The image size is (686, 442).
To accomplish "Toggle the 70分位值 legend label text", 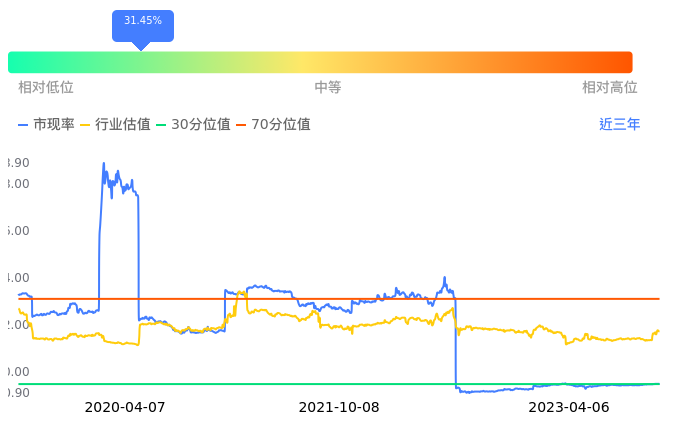I will (x=280, y=125).
